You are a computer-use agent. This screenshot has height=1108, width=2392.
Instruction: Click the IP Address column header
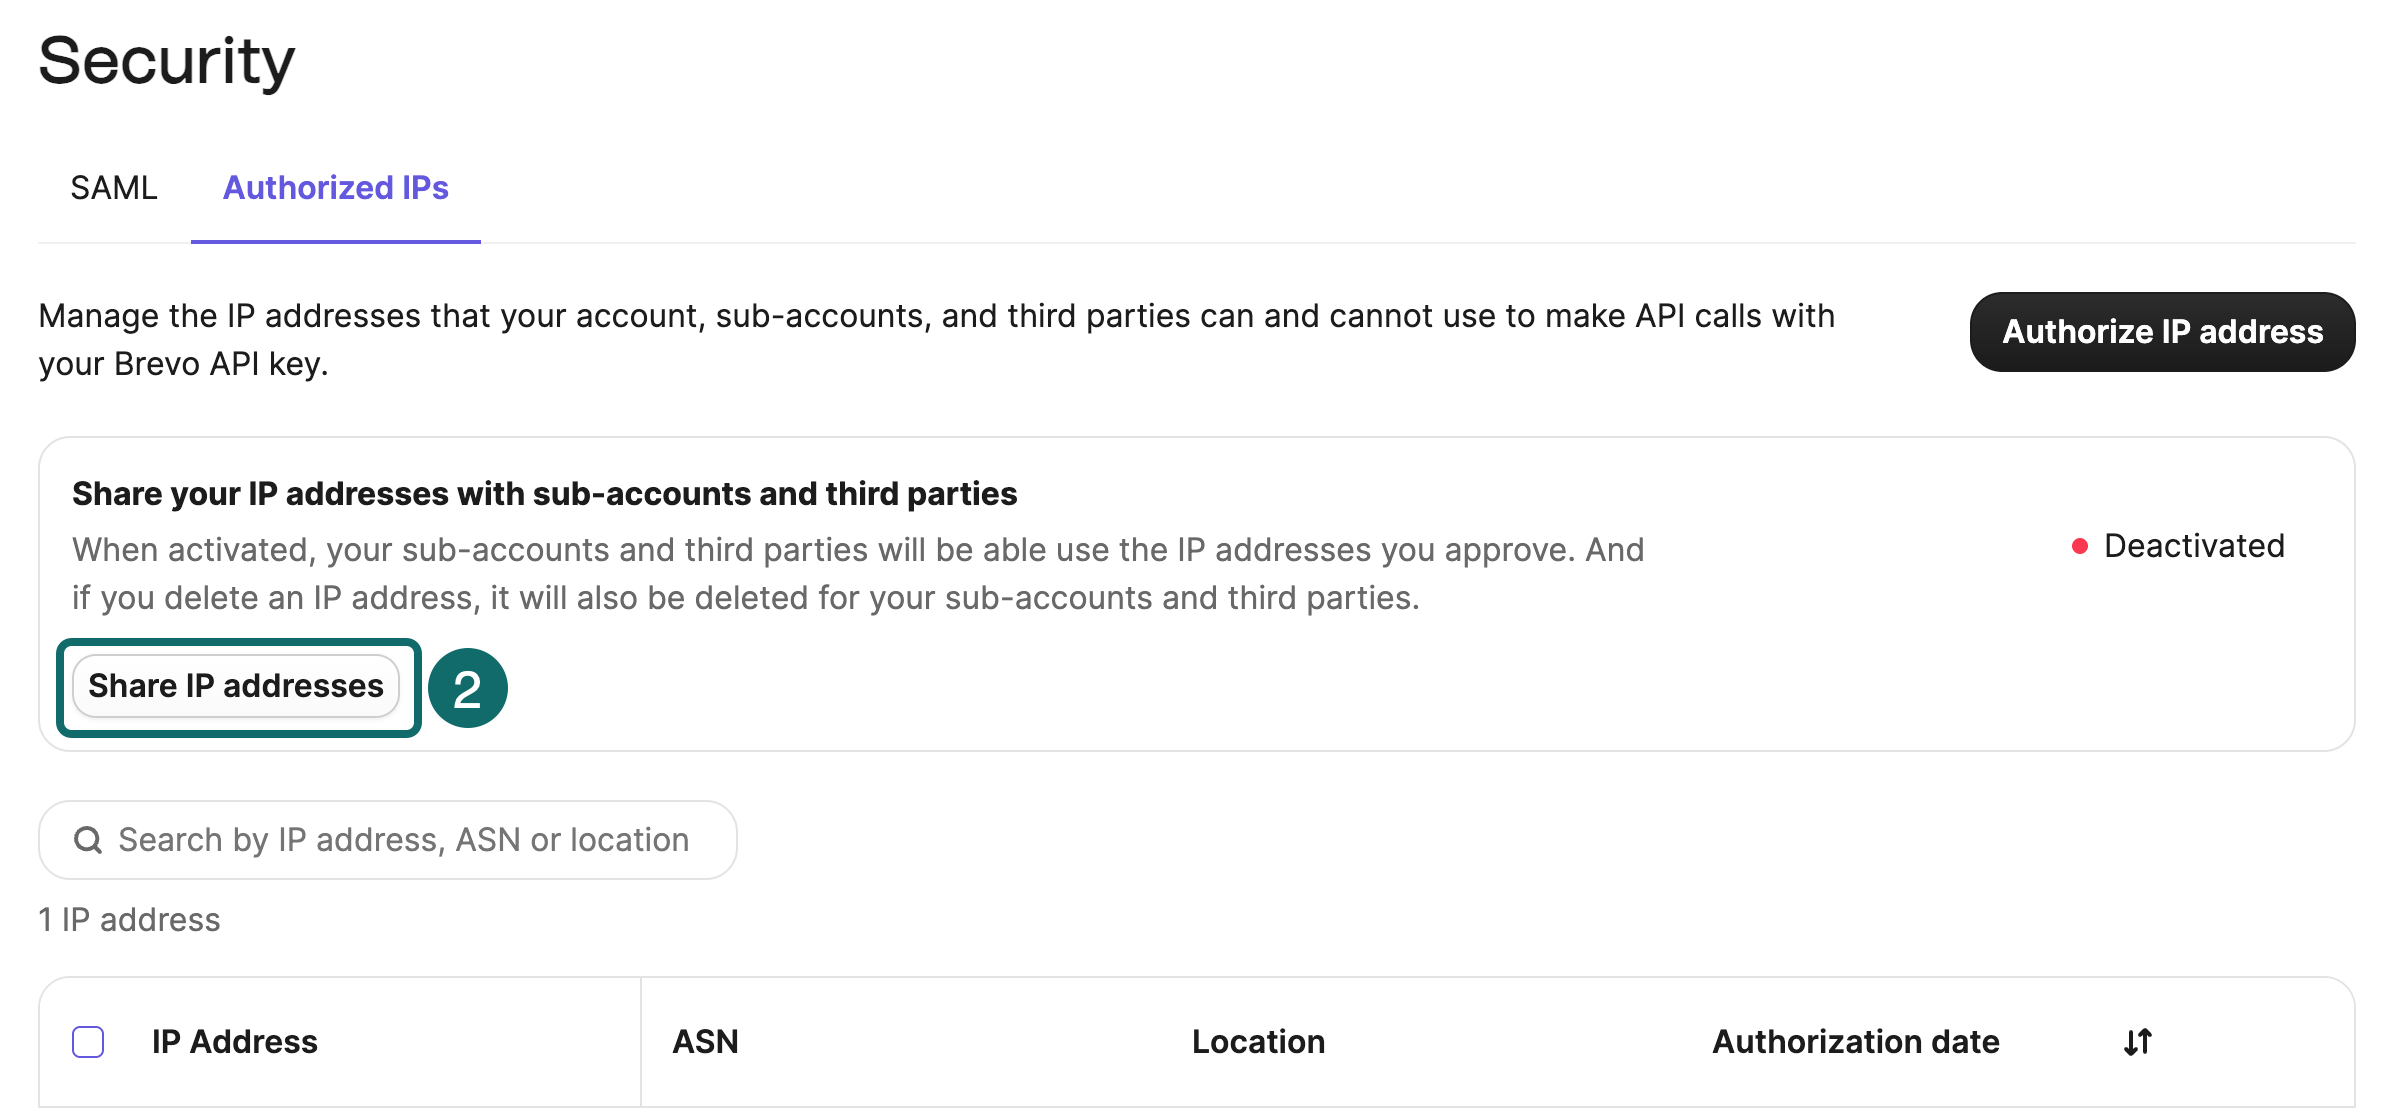[234, 1041]
